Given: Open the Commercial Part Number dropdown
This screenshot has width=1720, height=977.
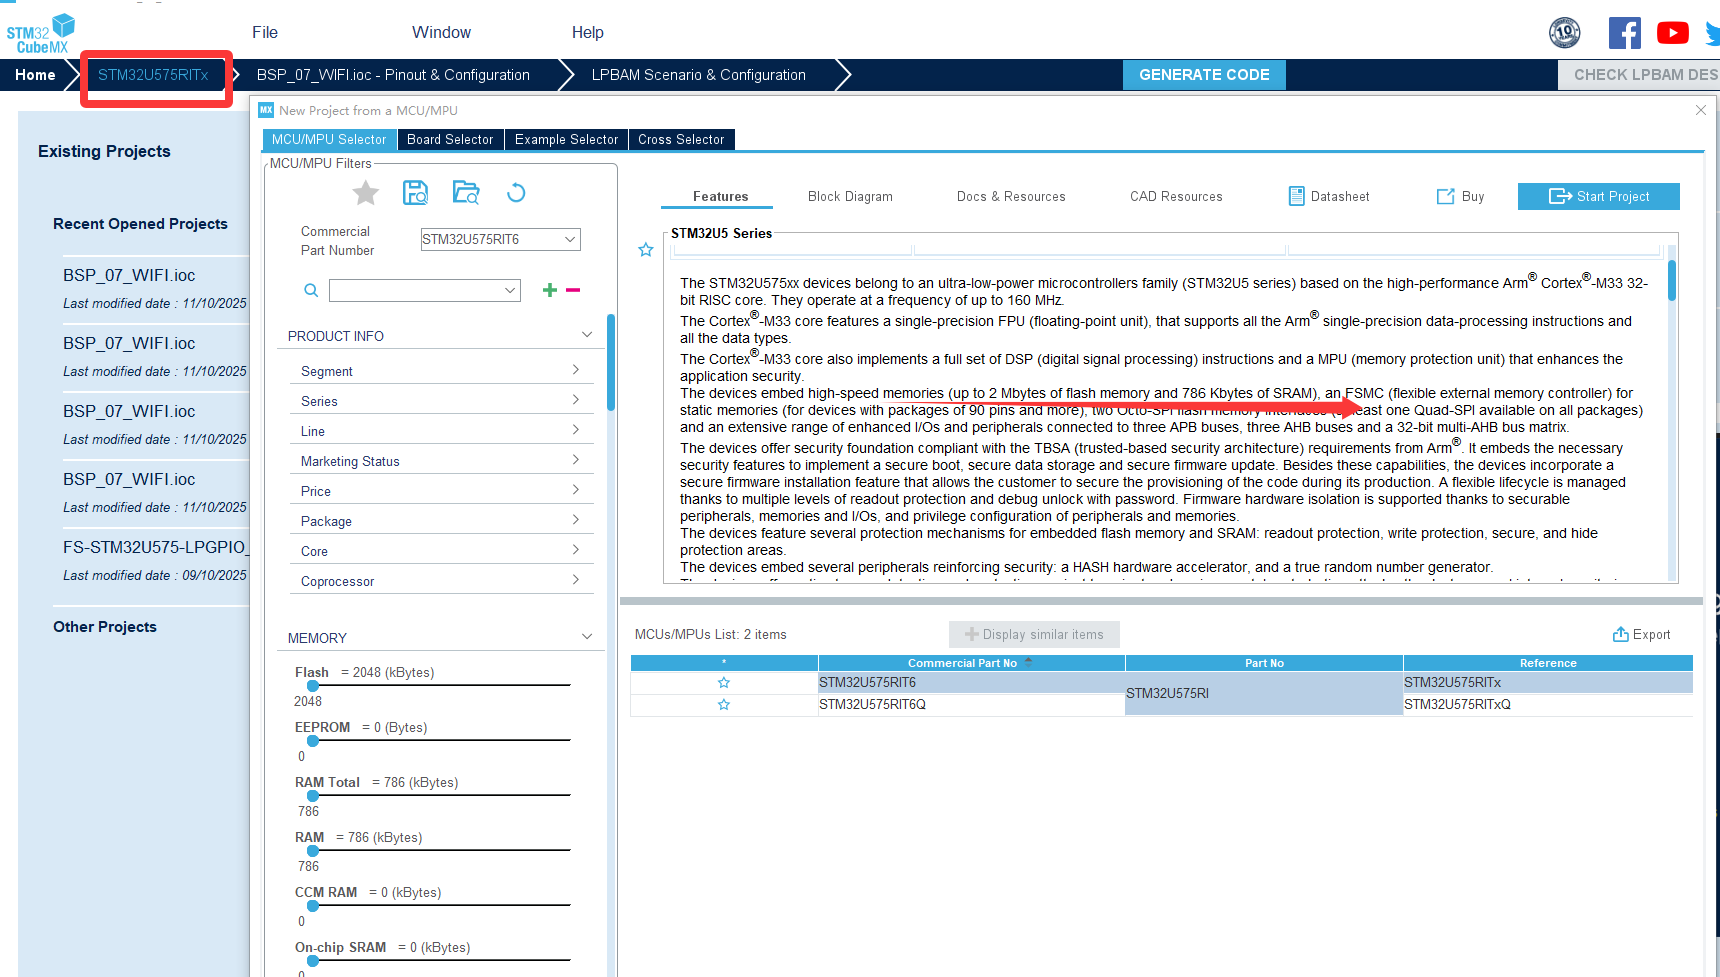Looking at the screenshot, I should click(x=570, y=239).
